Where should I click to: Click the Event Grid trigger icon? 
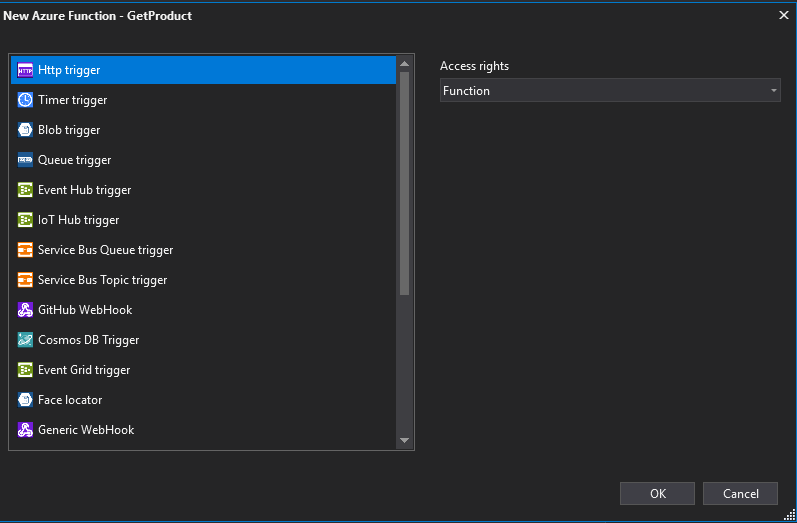[25, 370]
